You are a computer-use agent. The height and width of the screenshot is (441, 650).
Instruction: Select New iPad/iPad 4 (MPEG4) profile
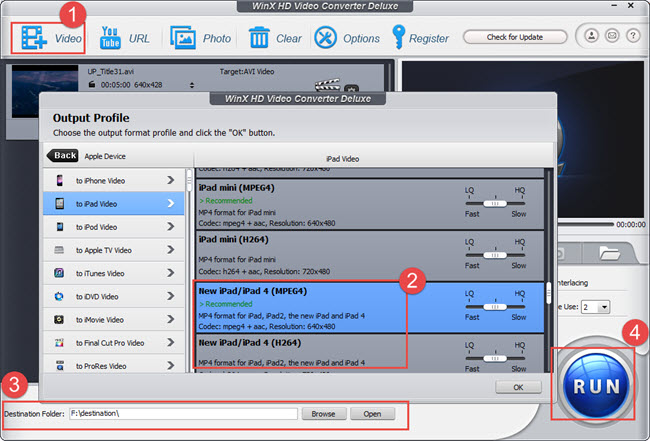point(370,308)
